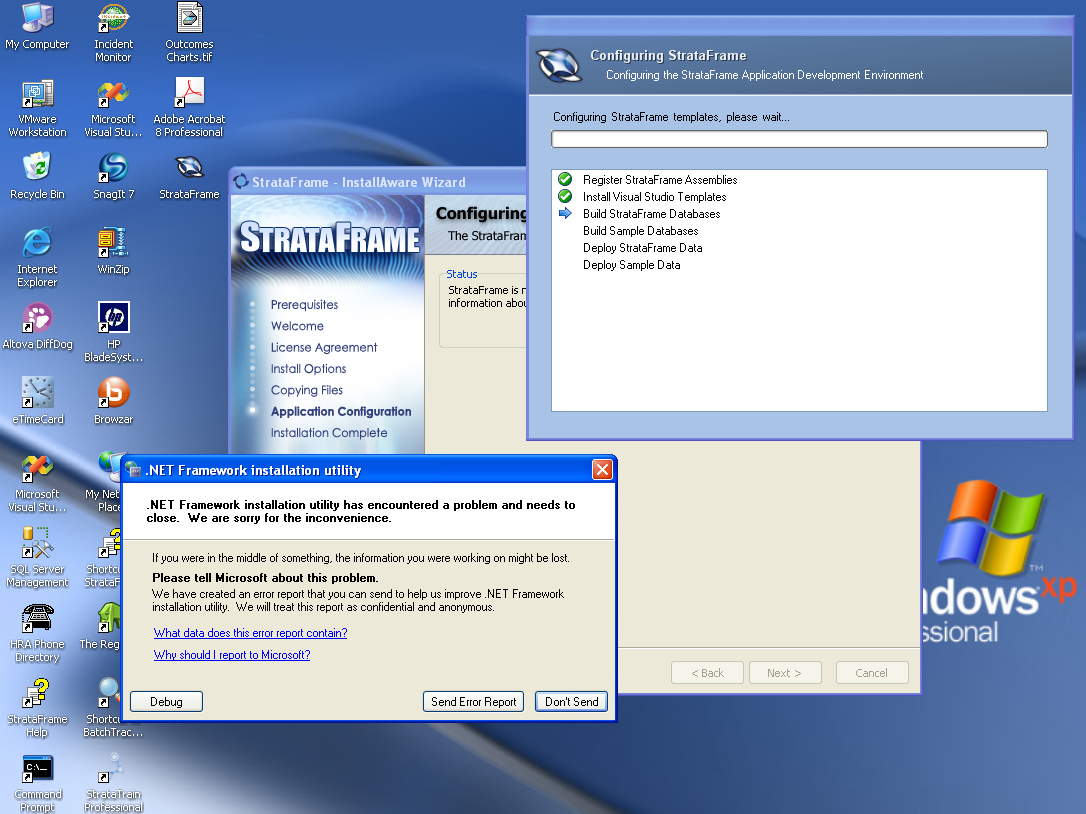Click the configuration progress bar
This screenshot has width=1086, height=814.
point(799,139)
